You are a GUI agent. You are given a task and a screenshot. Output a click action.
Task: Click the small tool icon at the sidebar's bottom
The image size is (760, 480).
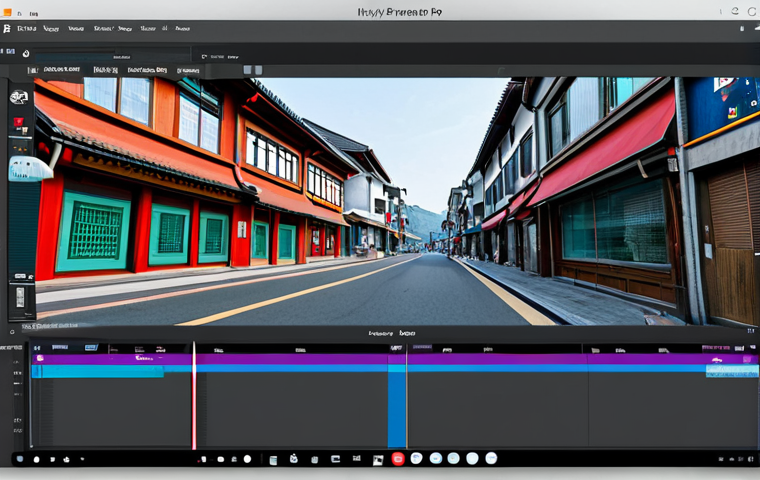point(20,297)
